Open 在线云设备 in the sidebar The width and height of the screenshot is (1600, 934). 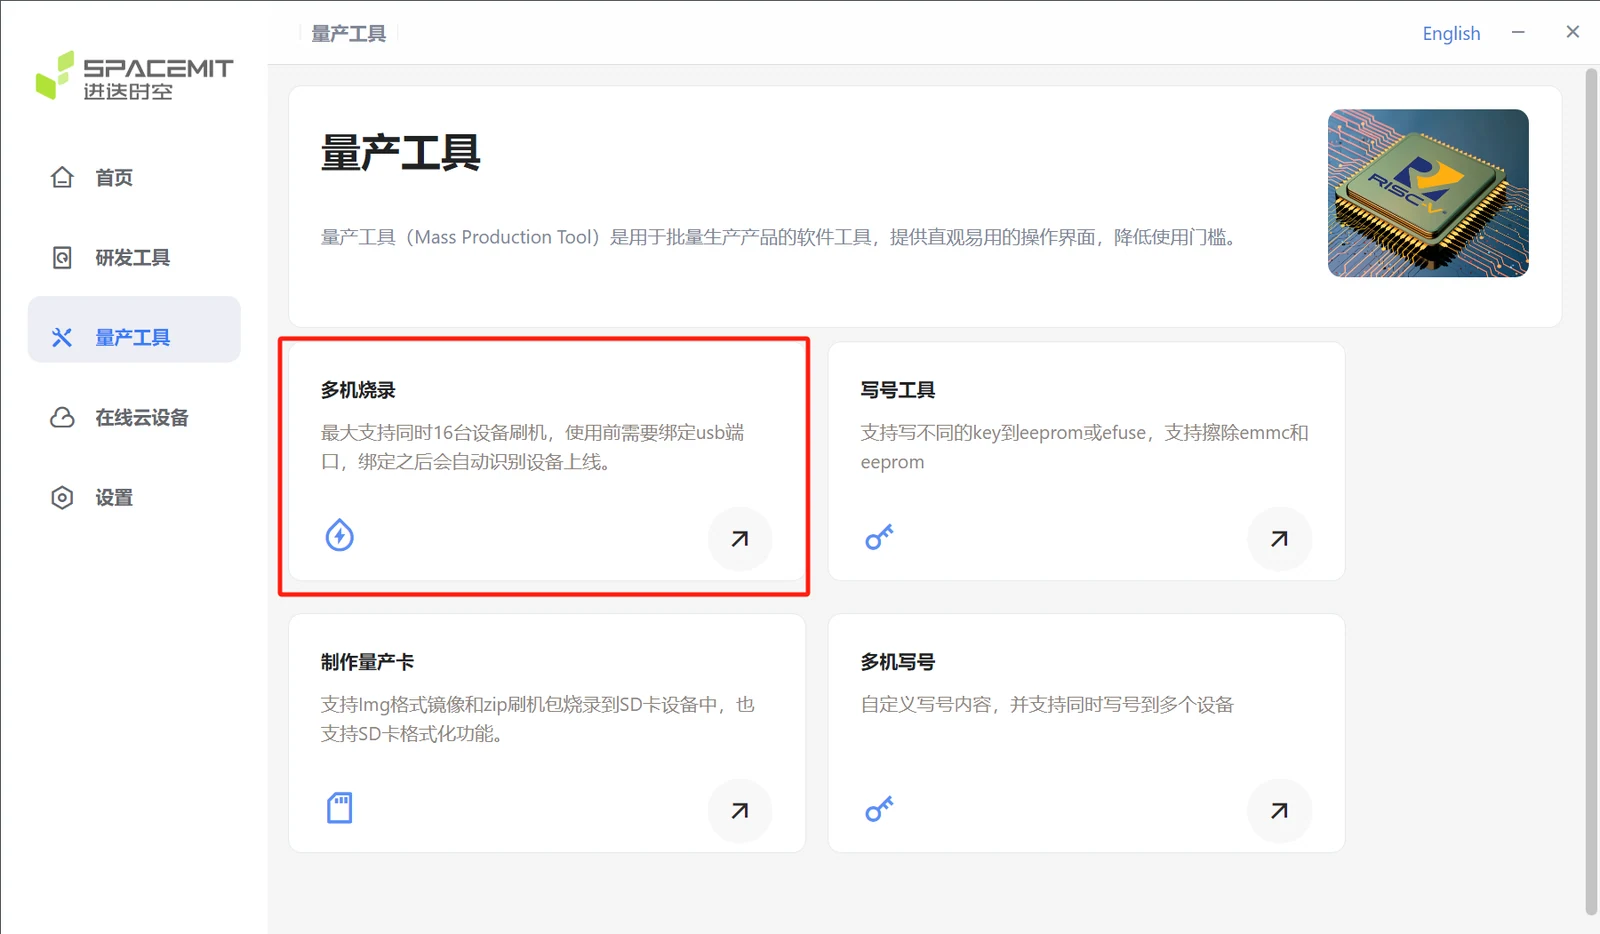(x=134, y=418)
